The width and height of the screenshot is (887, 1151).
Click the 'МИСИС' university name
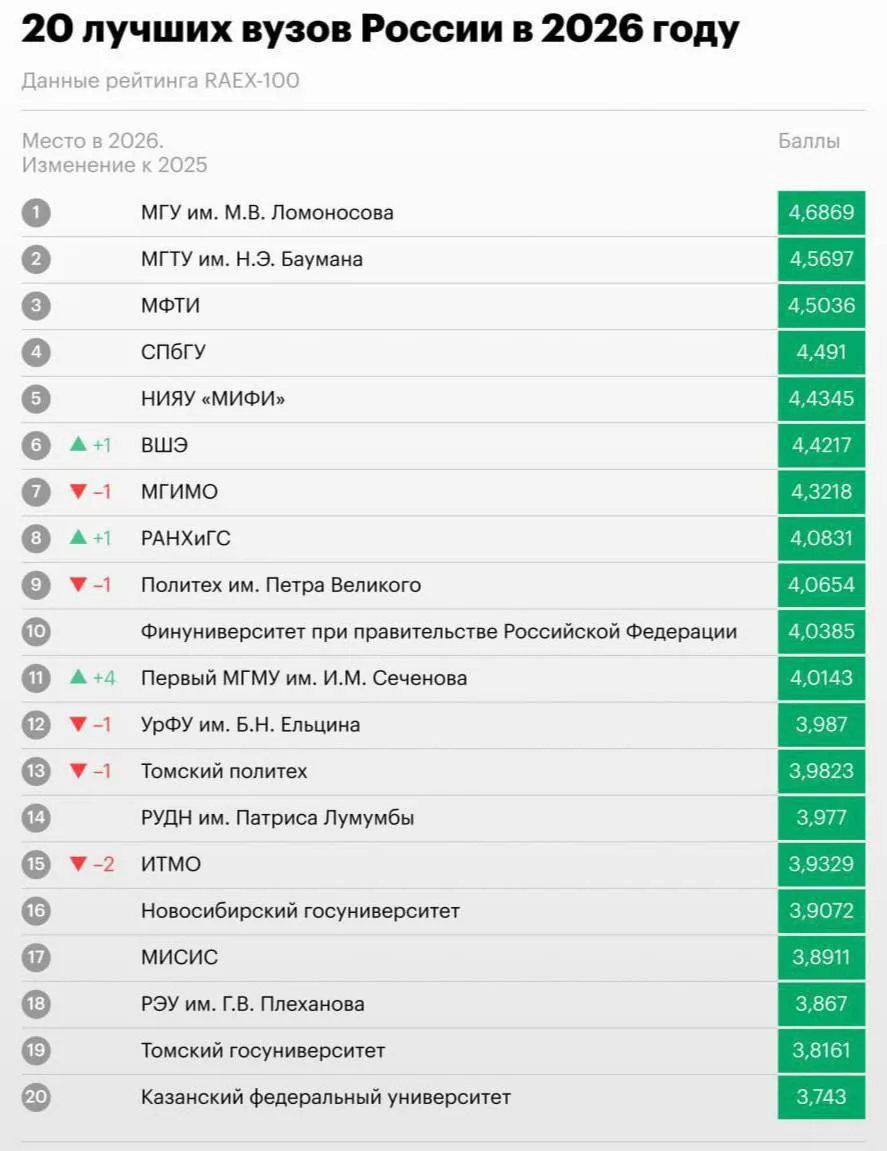coord(179,957)
